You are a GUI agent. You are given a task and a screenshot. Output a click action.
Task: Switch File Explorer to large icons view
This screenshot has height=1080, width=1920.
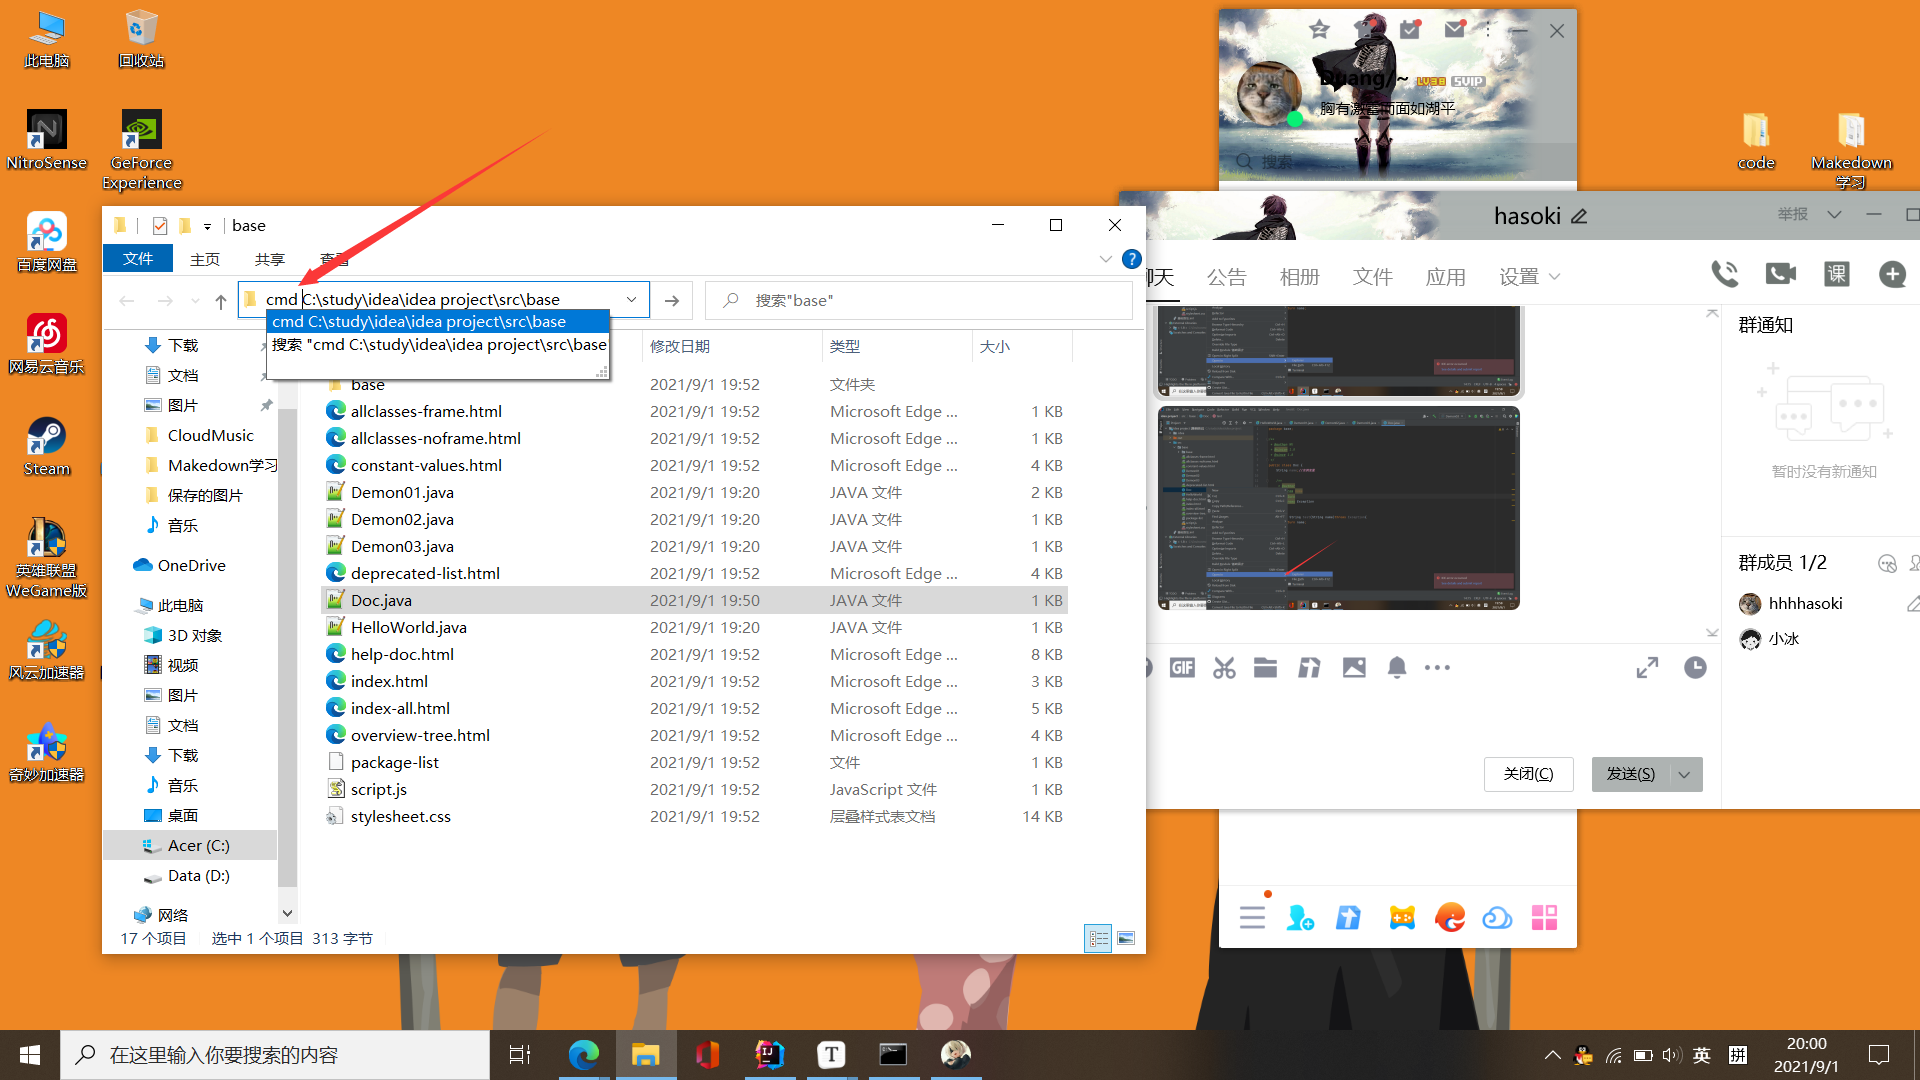pyautogui.click(x=1126, y=938)
